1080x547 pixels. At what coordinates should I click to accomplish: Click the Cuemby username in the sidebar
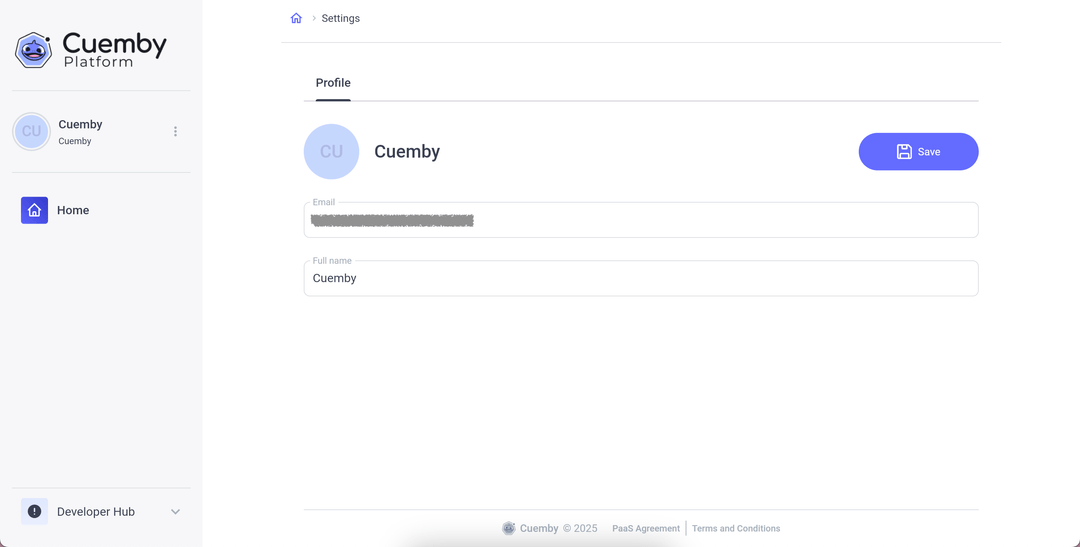(80, 125)
